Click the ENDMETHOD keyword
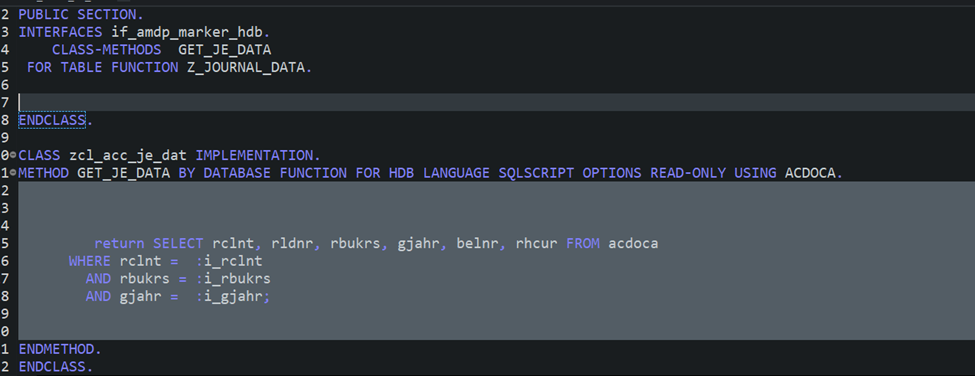Image resolution: width=975 pixels, height=376 pixels. coord(57,349)
